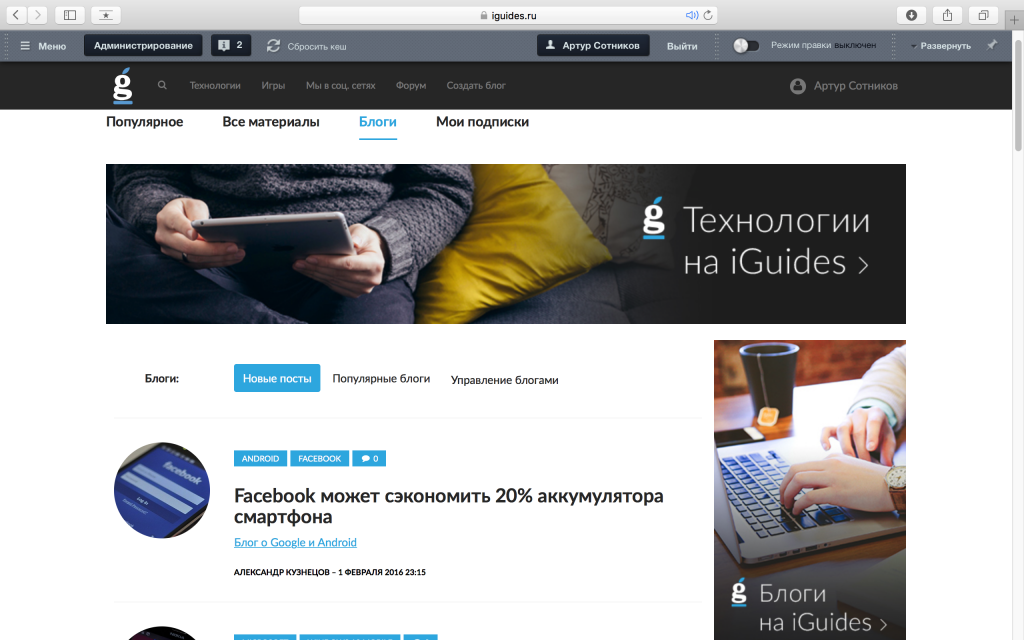Click the iguides.ru address bar

pos(508,15)
